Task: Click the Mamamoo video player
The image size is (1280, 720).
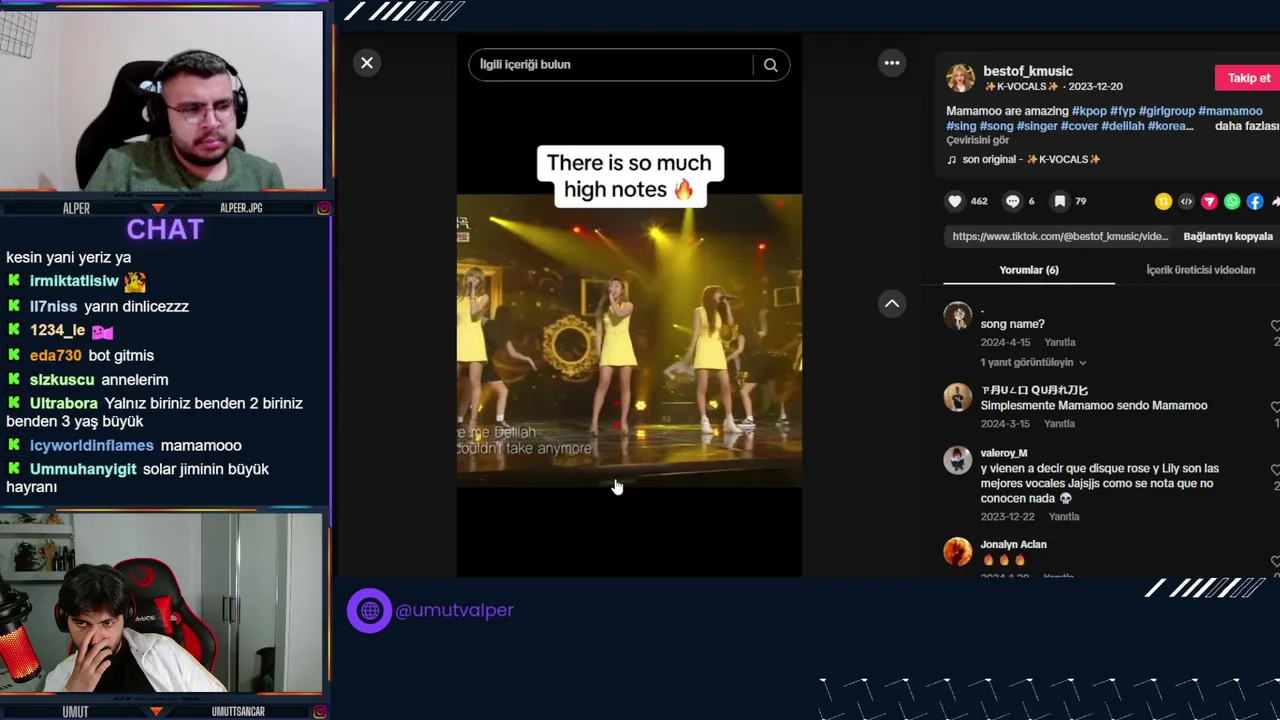Action: (629, 340)
